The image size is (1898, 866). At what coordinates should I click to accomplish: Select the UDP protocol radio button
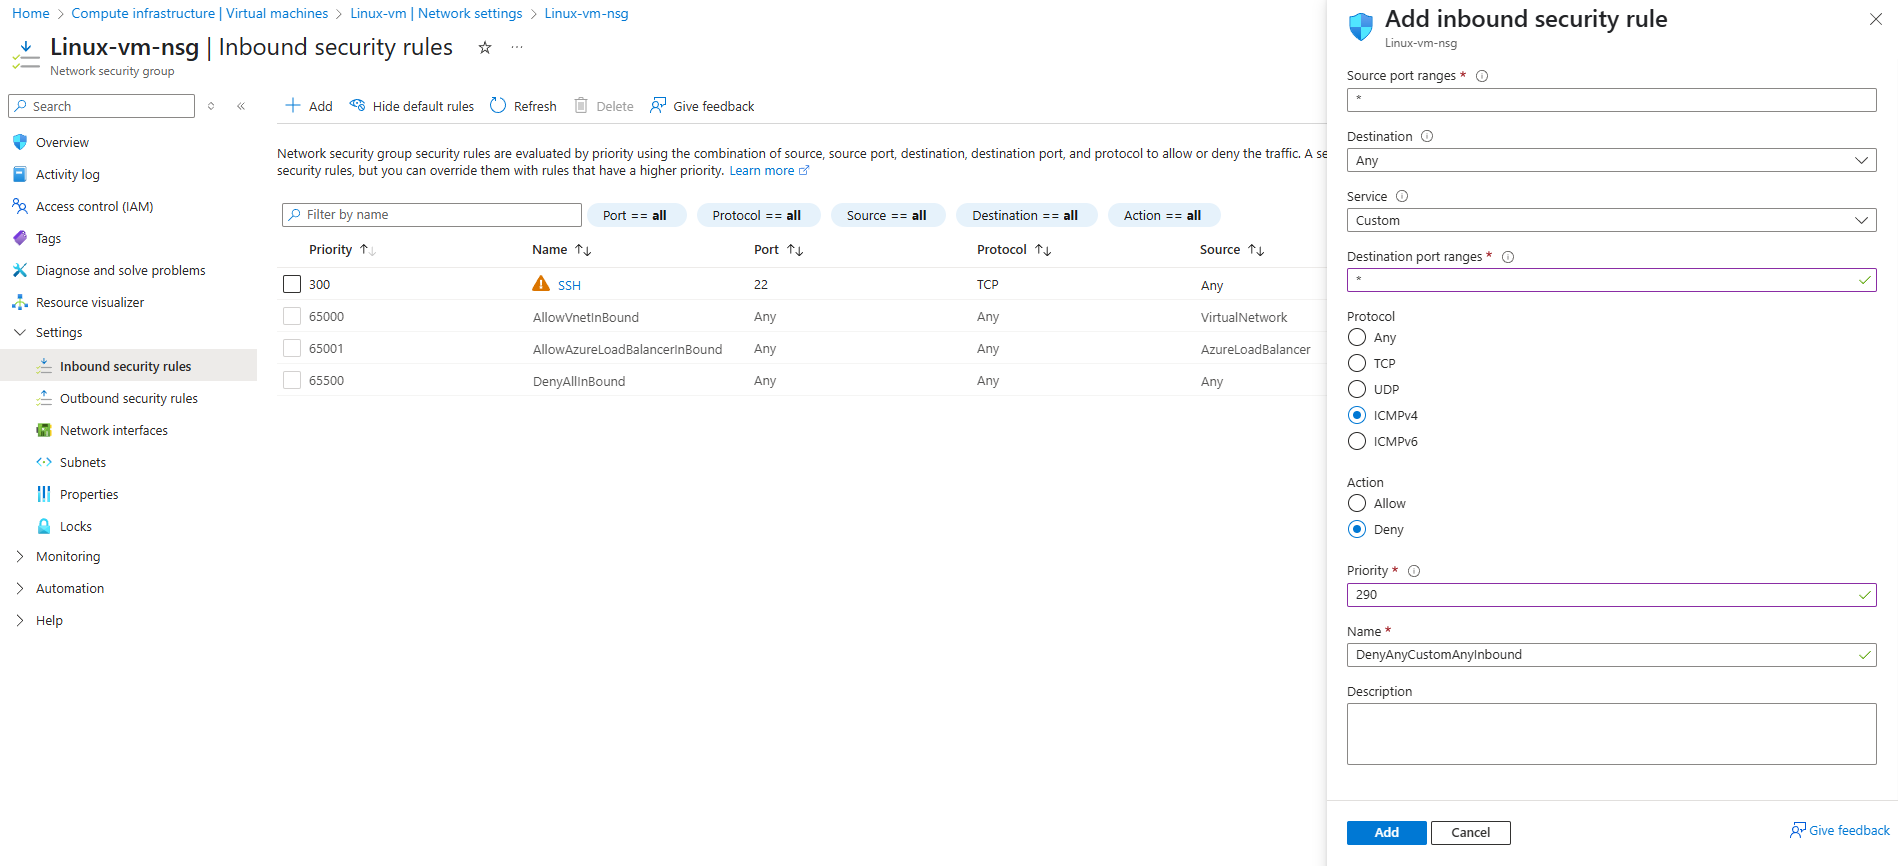1357,389
